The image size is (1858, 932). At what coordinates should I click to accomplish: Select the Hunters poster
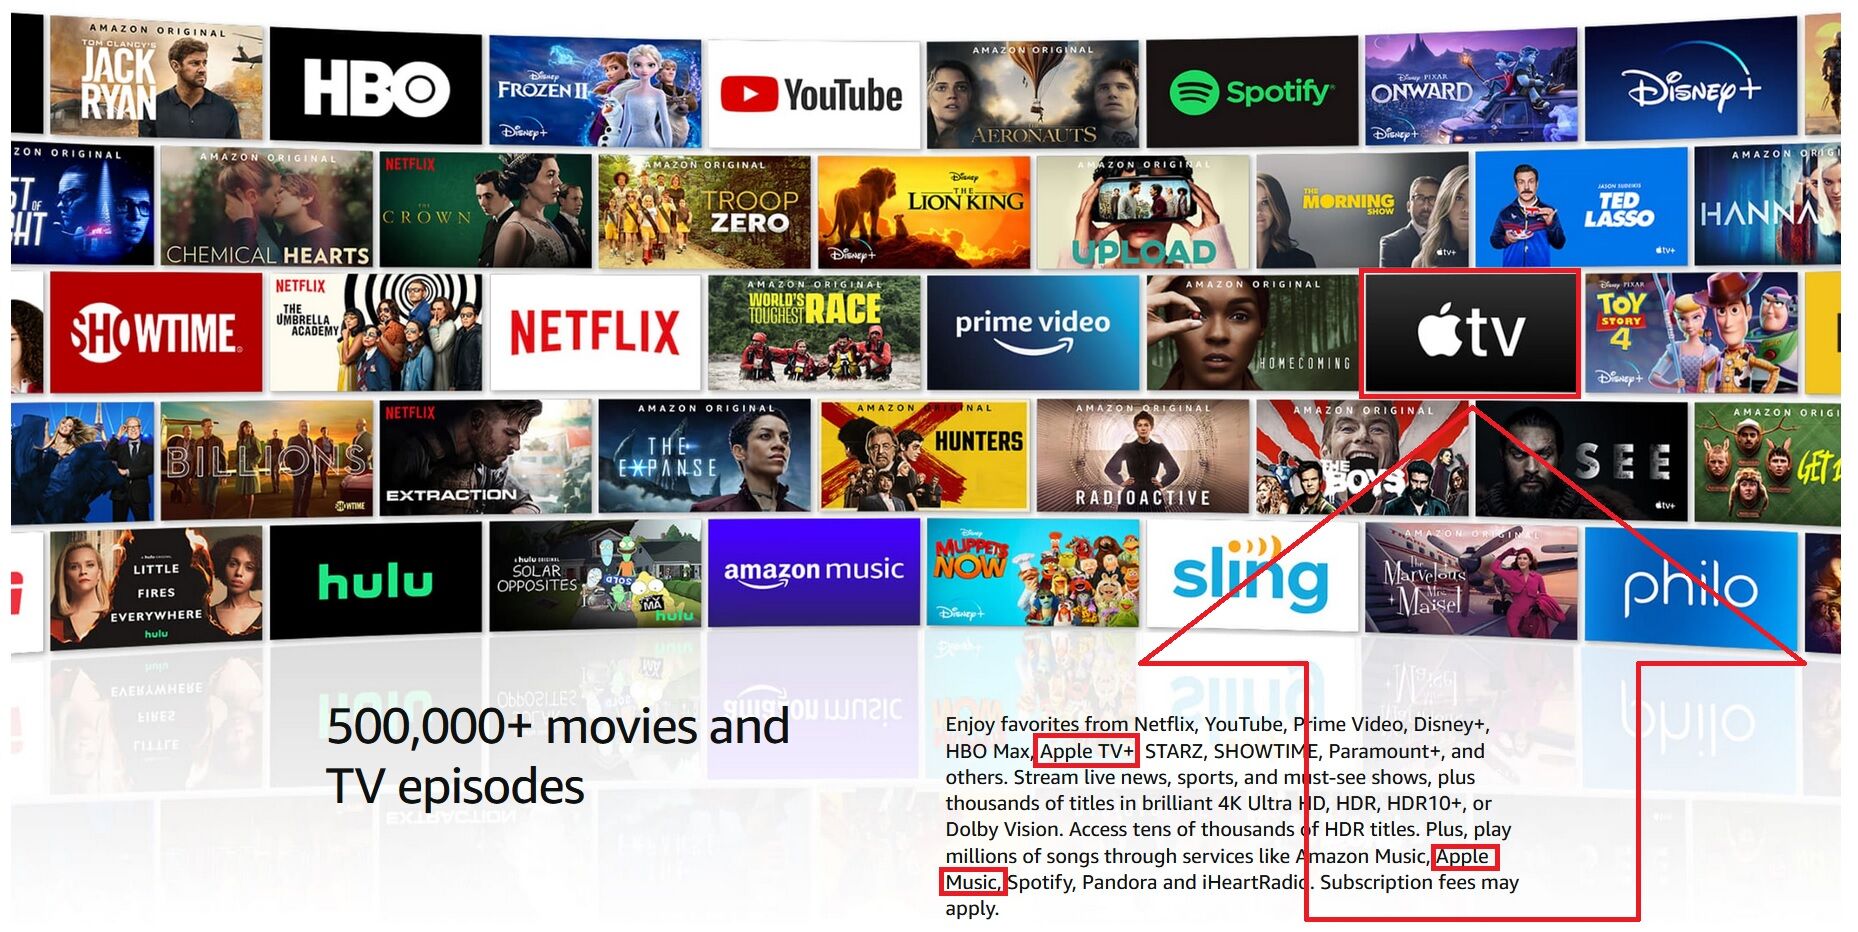point(923,456)
